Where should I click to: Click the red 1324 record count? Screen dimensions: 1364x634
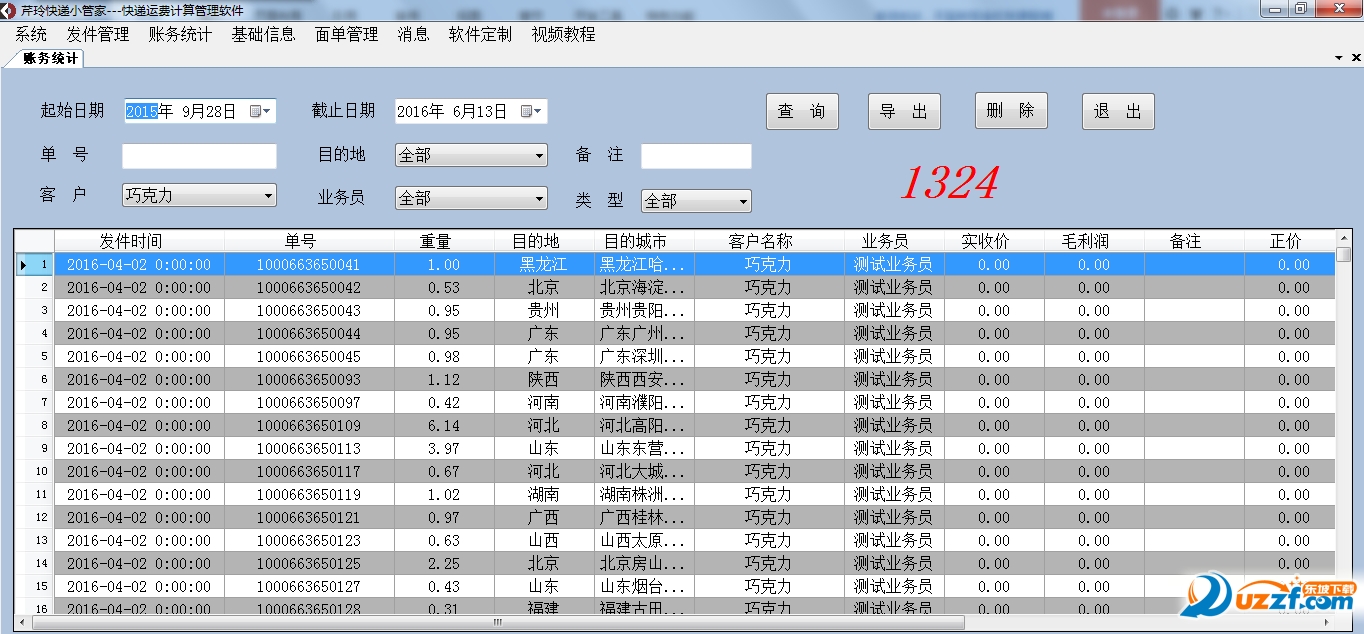click(949, 183)
